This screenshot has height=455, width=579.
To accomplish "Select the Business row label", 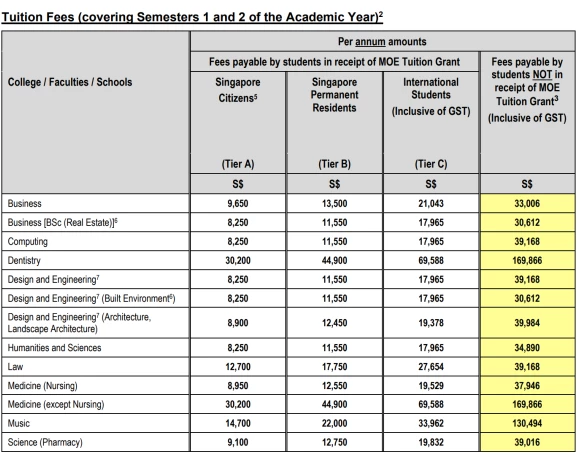I will point(24,203).
